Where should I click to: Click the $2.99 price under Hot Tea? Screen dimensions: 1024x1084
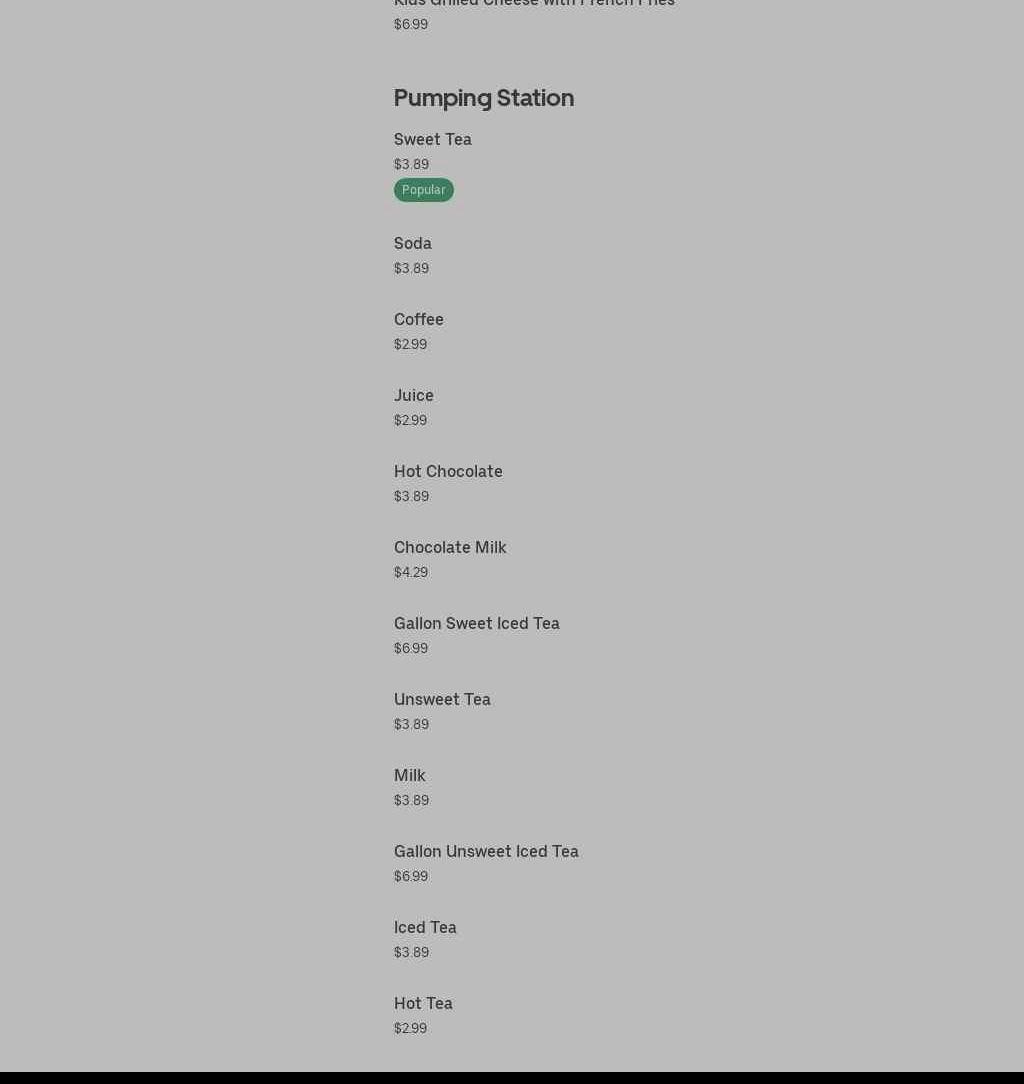[410, 1029]
